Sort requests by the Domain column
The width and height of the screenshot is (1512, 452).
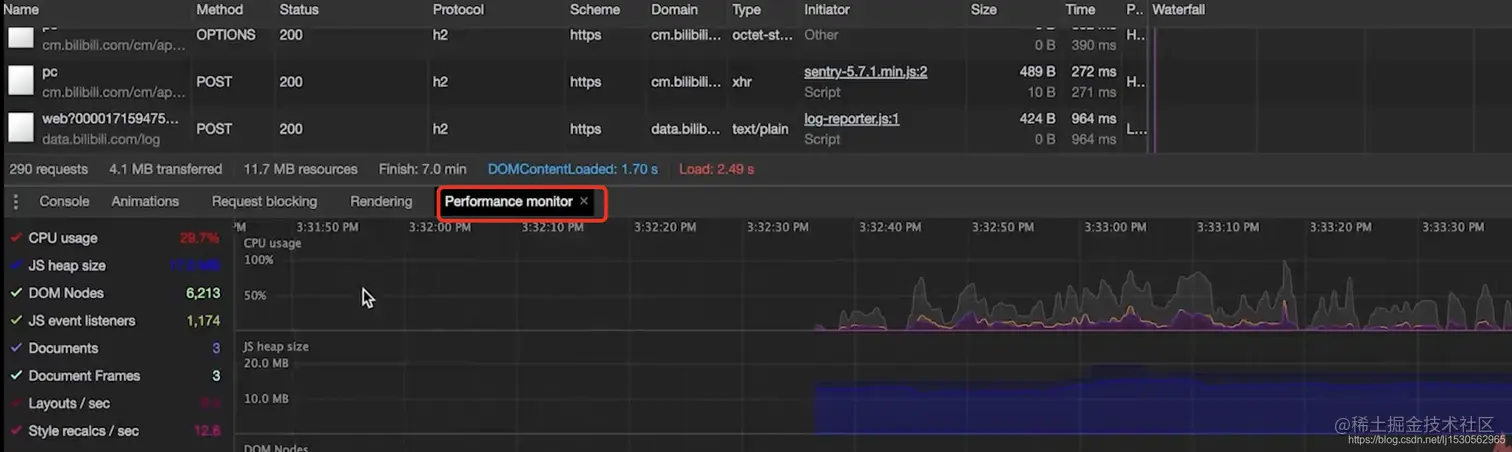(675, 9)
